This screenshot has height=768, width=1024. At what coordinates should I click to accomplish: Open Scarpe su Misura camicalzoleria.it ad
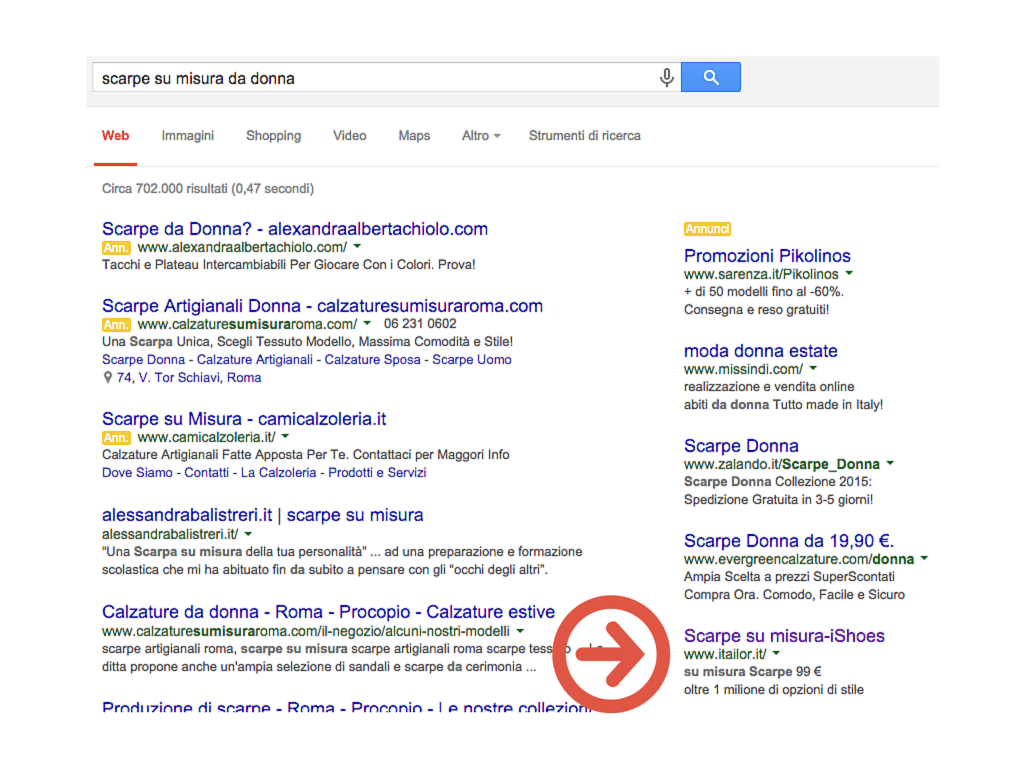coord(244,419)
